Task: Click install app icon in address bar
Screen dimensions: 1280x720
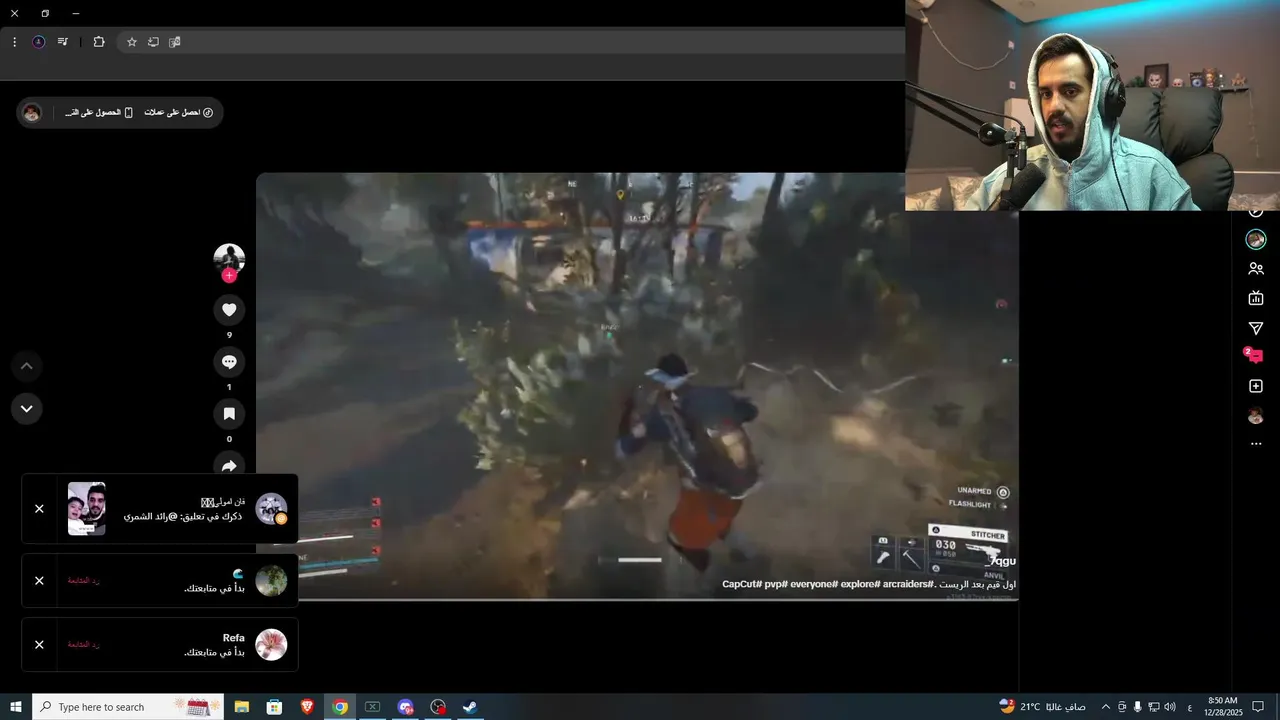Action: click(x=153, y=42)
